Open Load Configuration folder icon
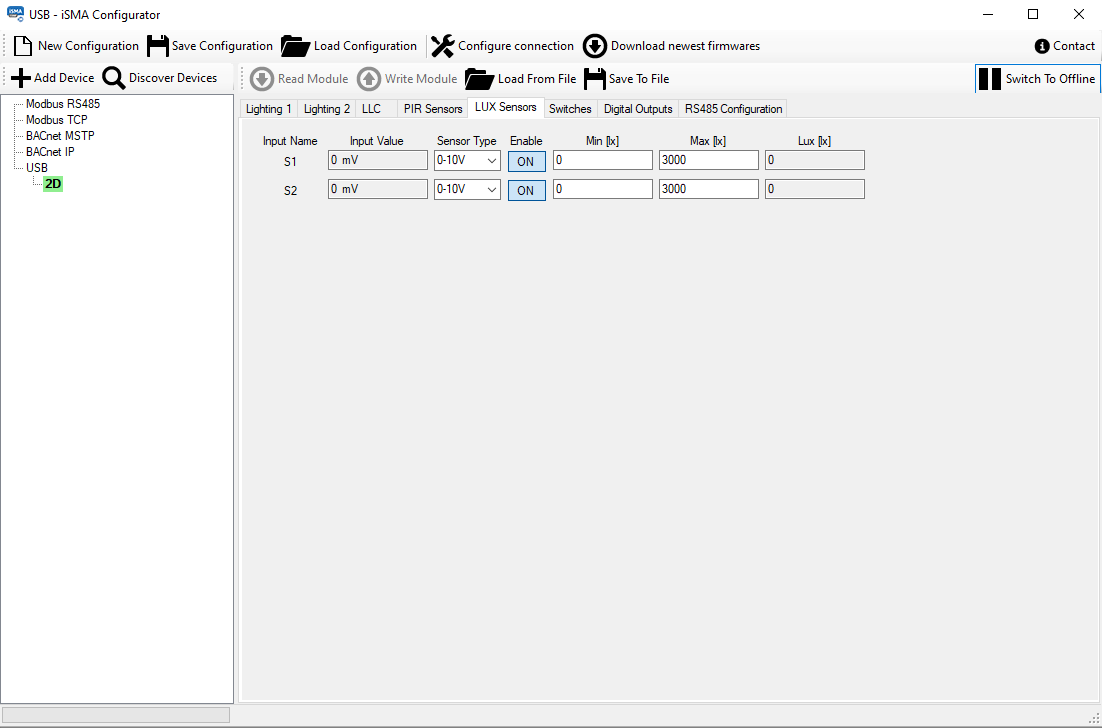The image size is (1102, 728). pyautogui.click(x=296, y=46)
